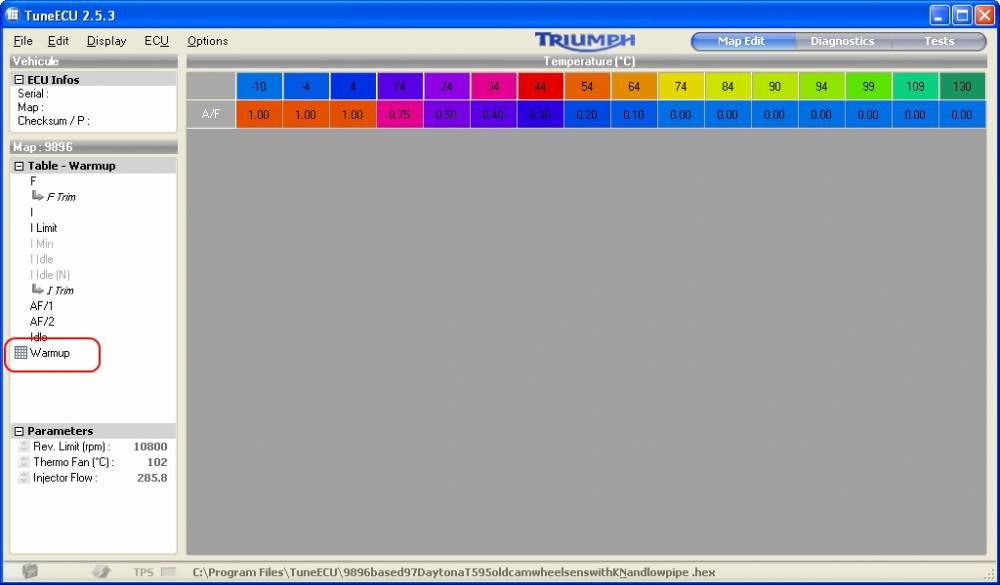Click the Temperature (°C) table title
Screen dimensions: 1000x585
coord(589,61)
